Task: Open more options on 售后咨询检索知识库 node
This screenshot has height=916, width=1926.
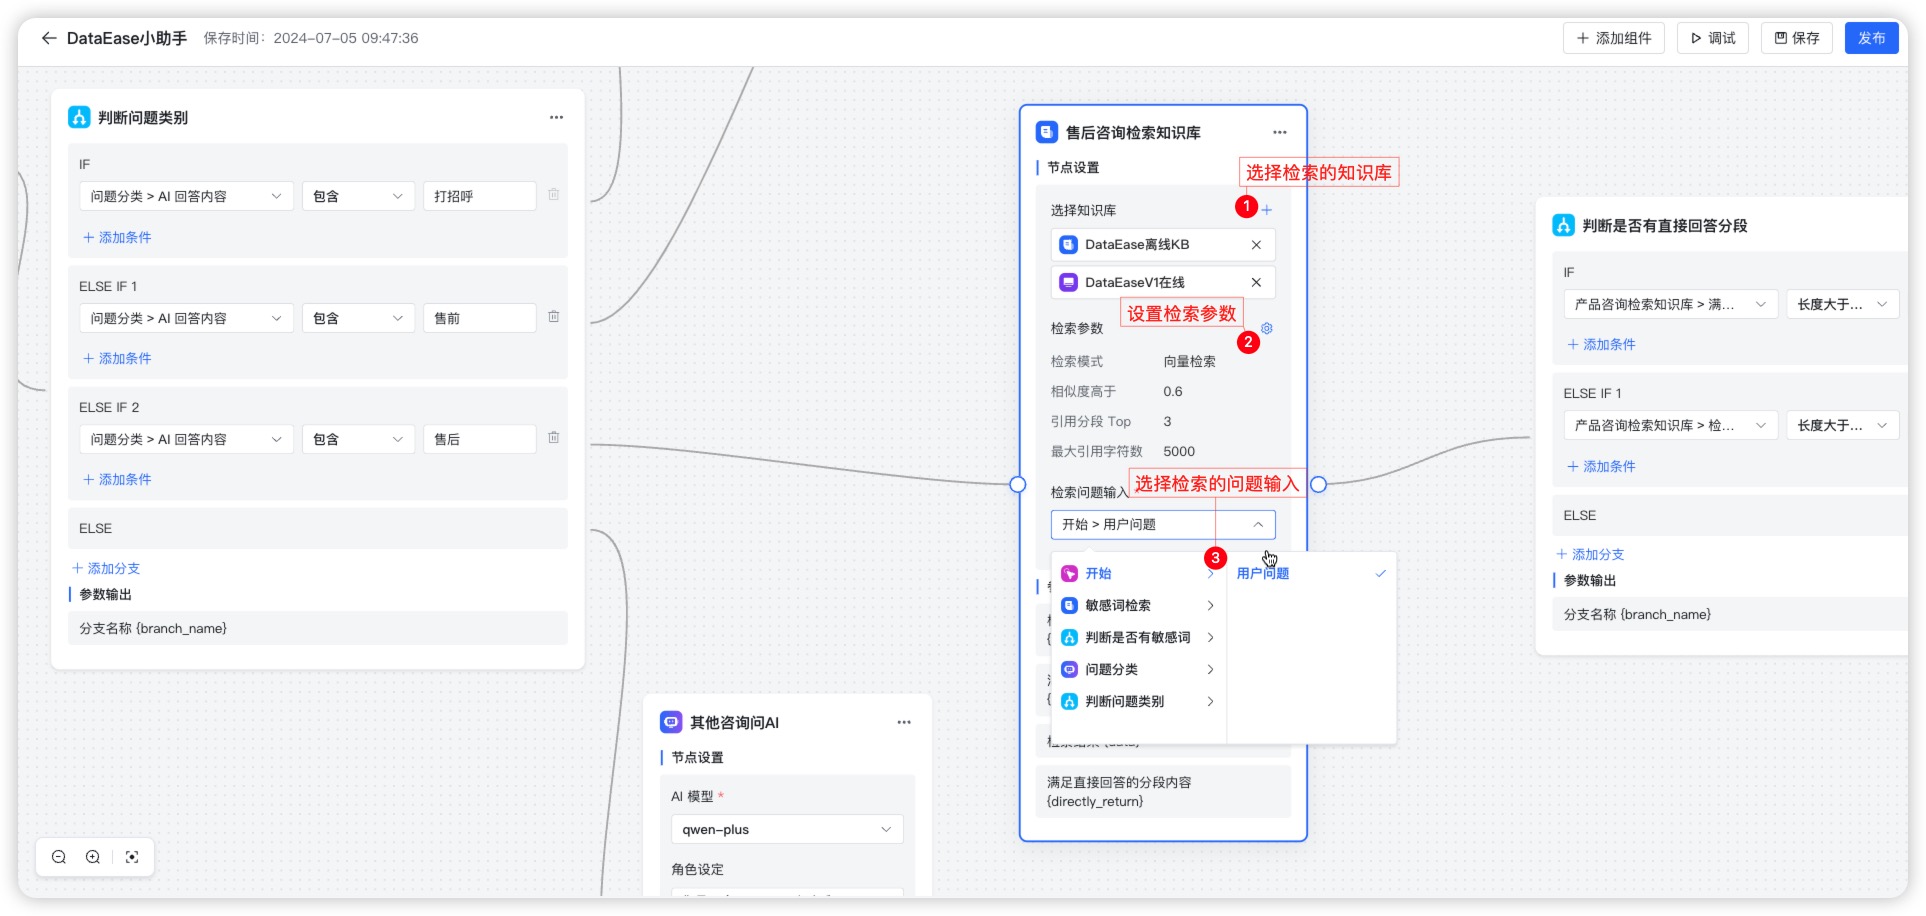Action: click(1279, 131)
